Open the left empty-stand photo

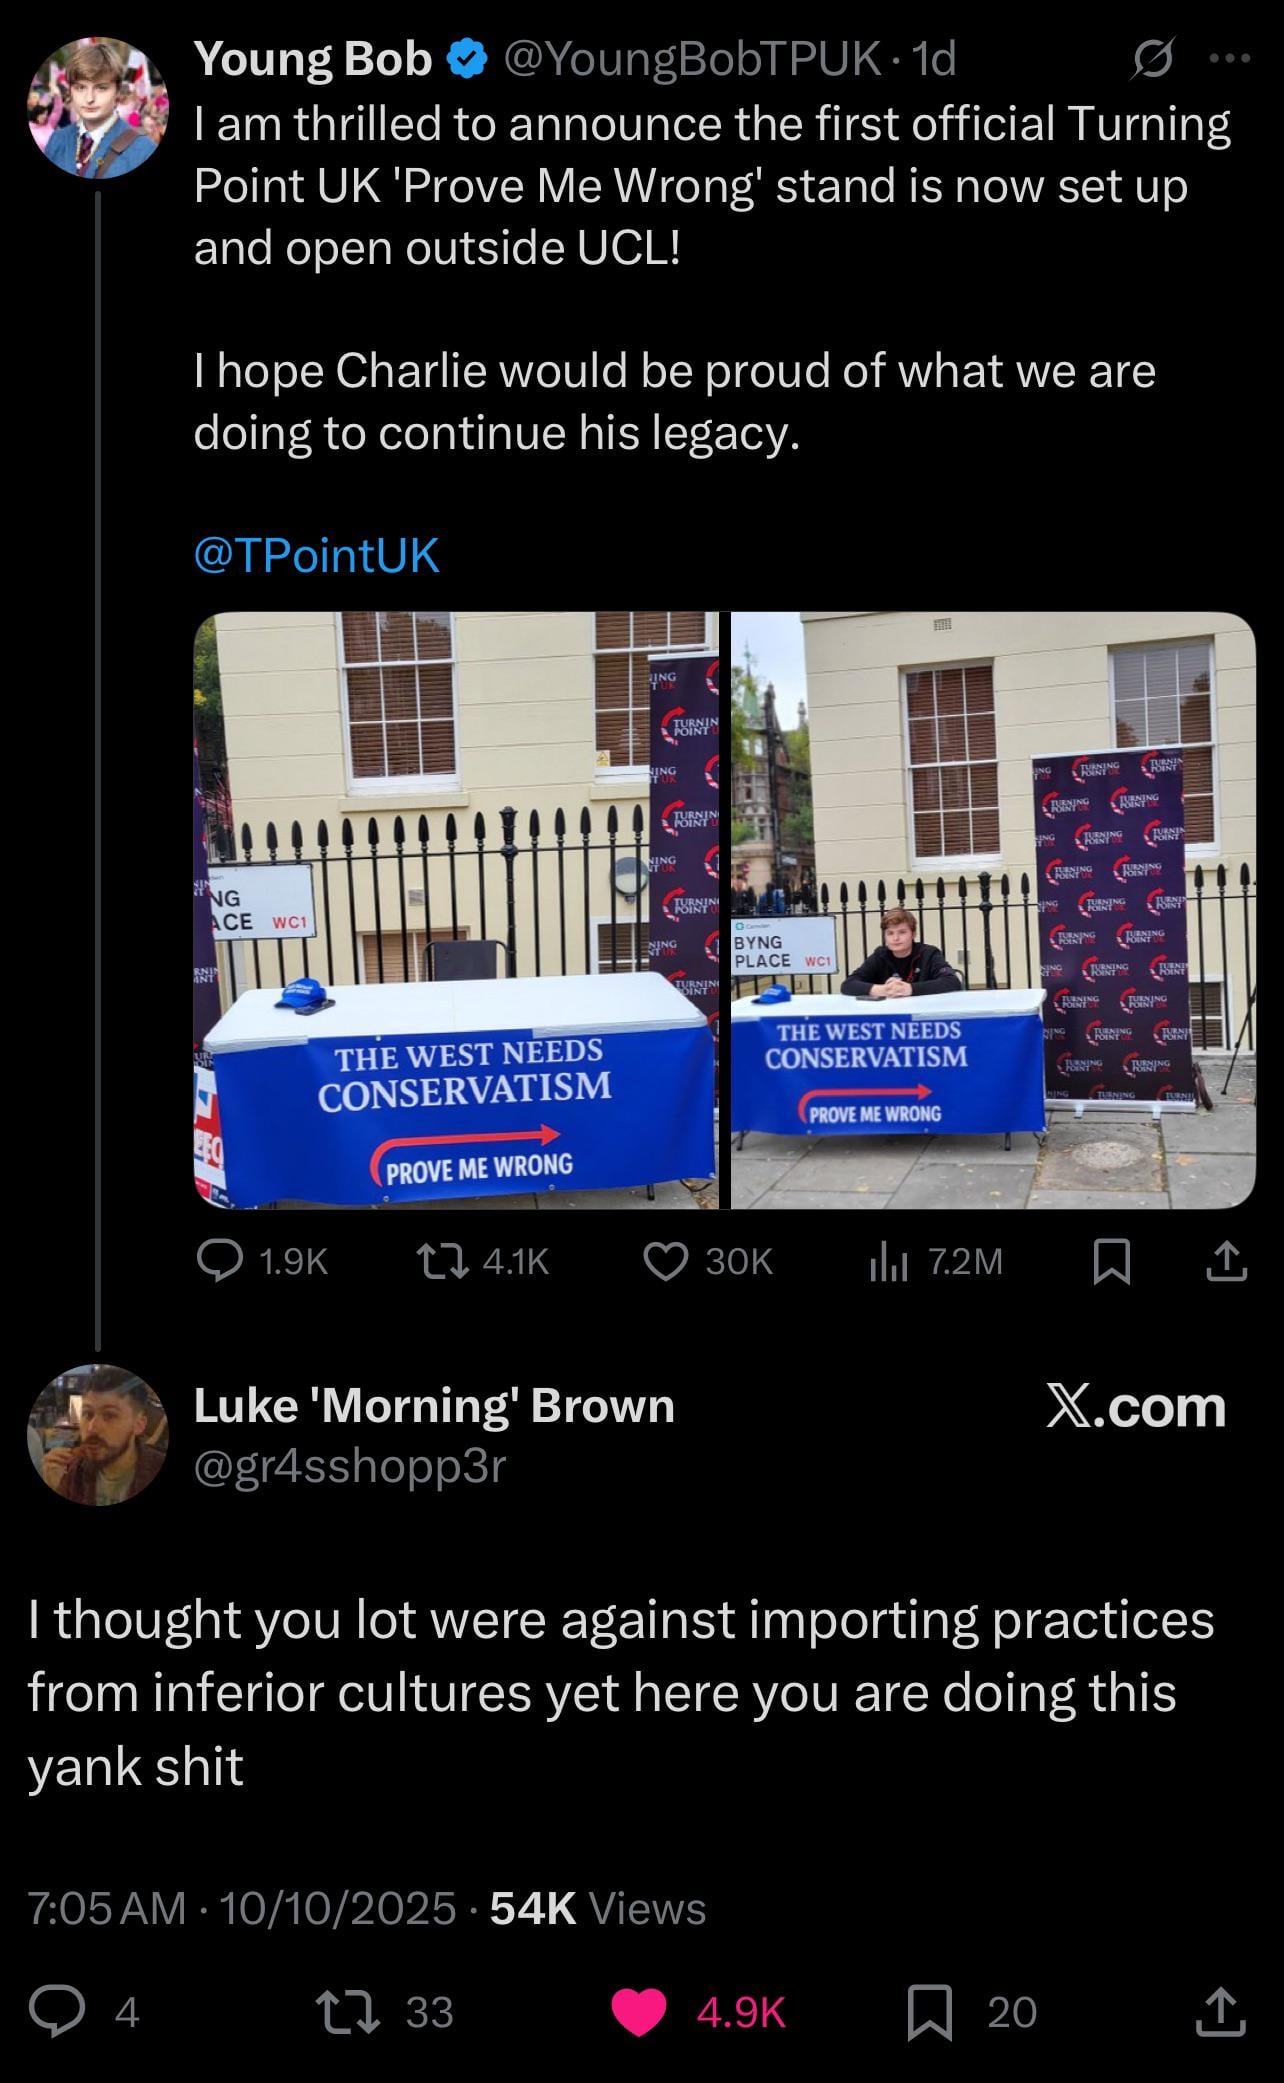(x=456, y=910)
